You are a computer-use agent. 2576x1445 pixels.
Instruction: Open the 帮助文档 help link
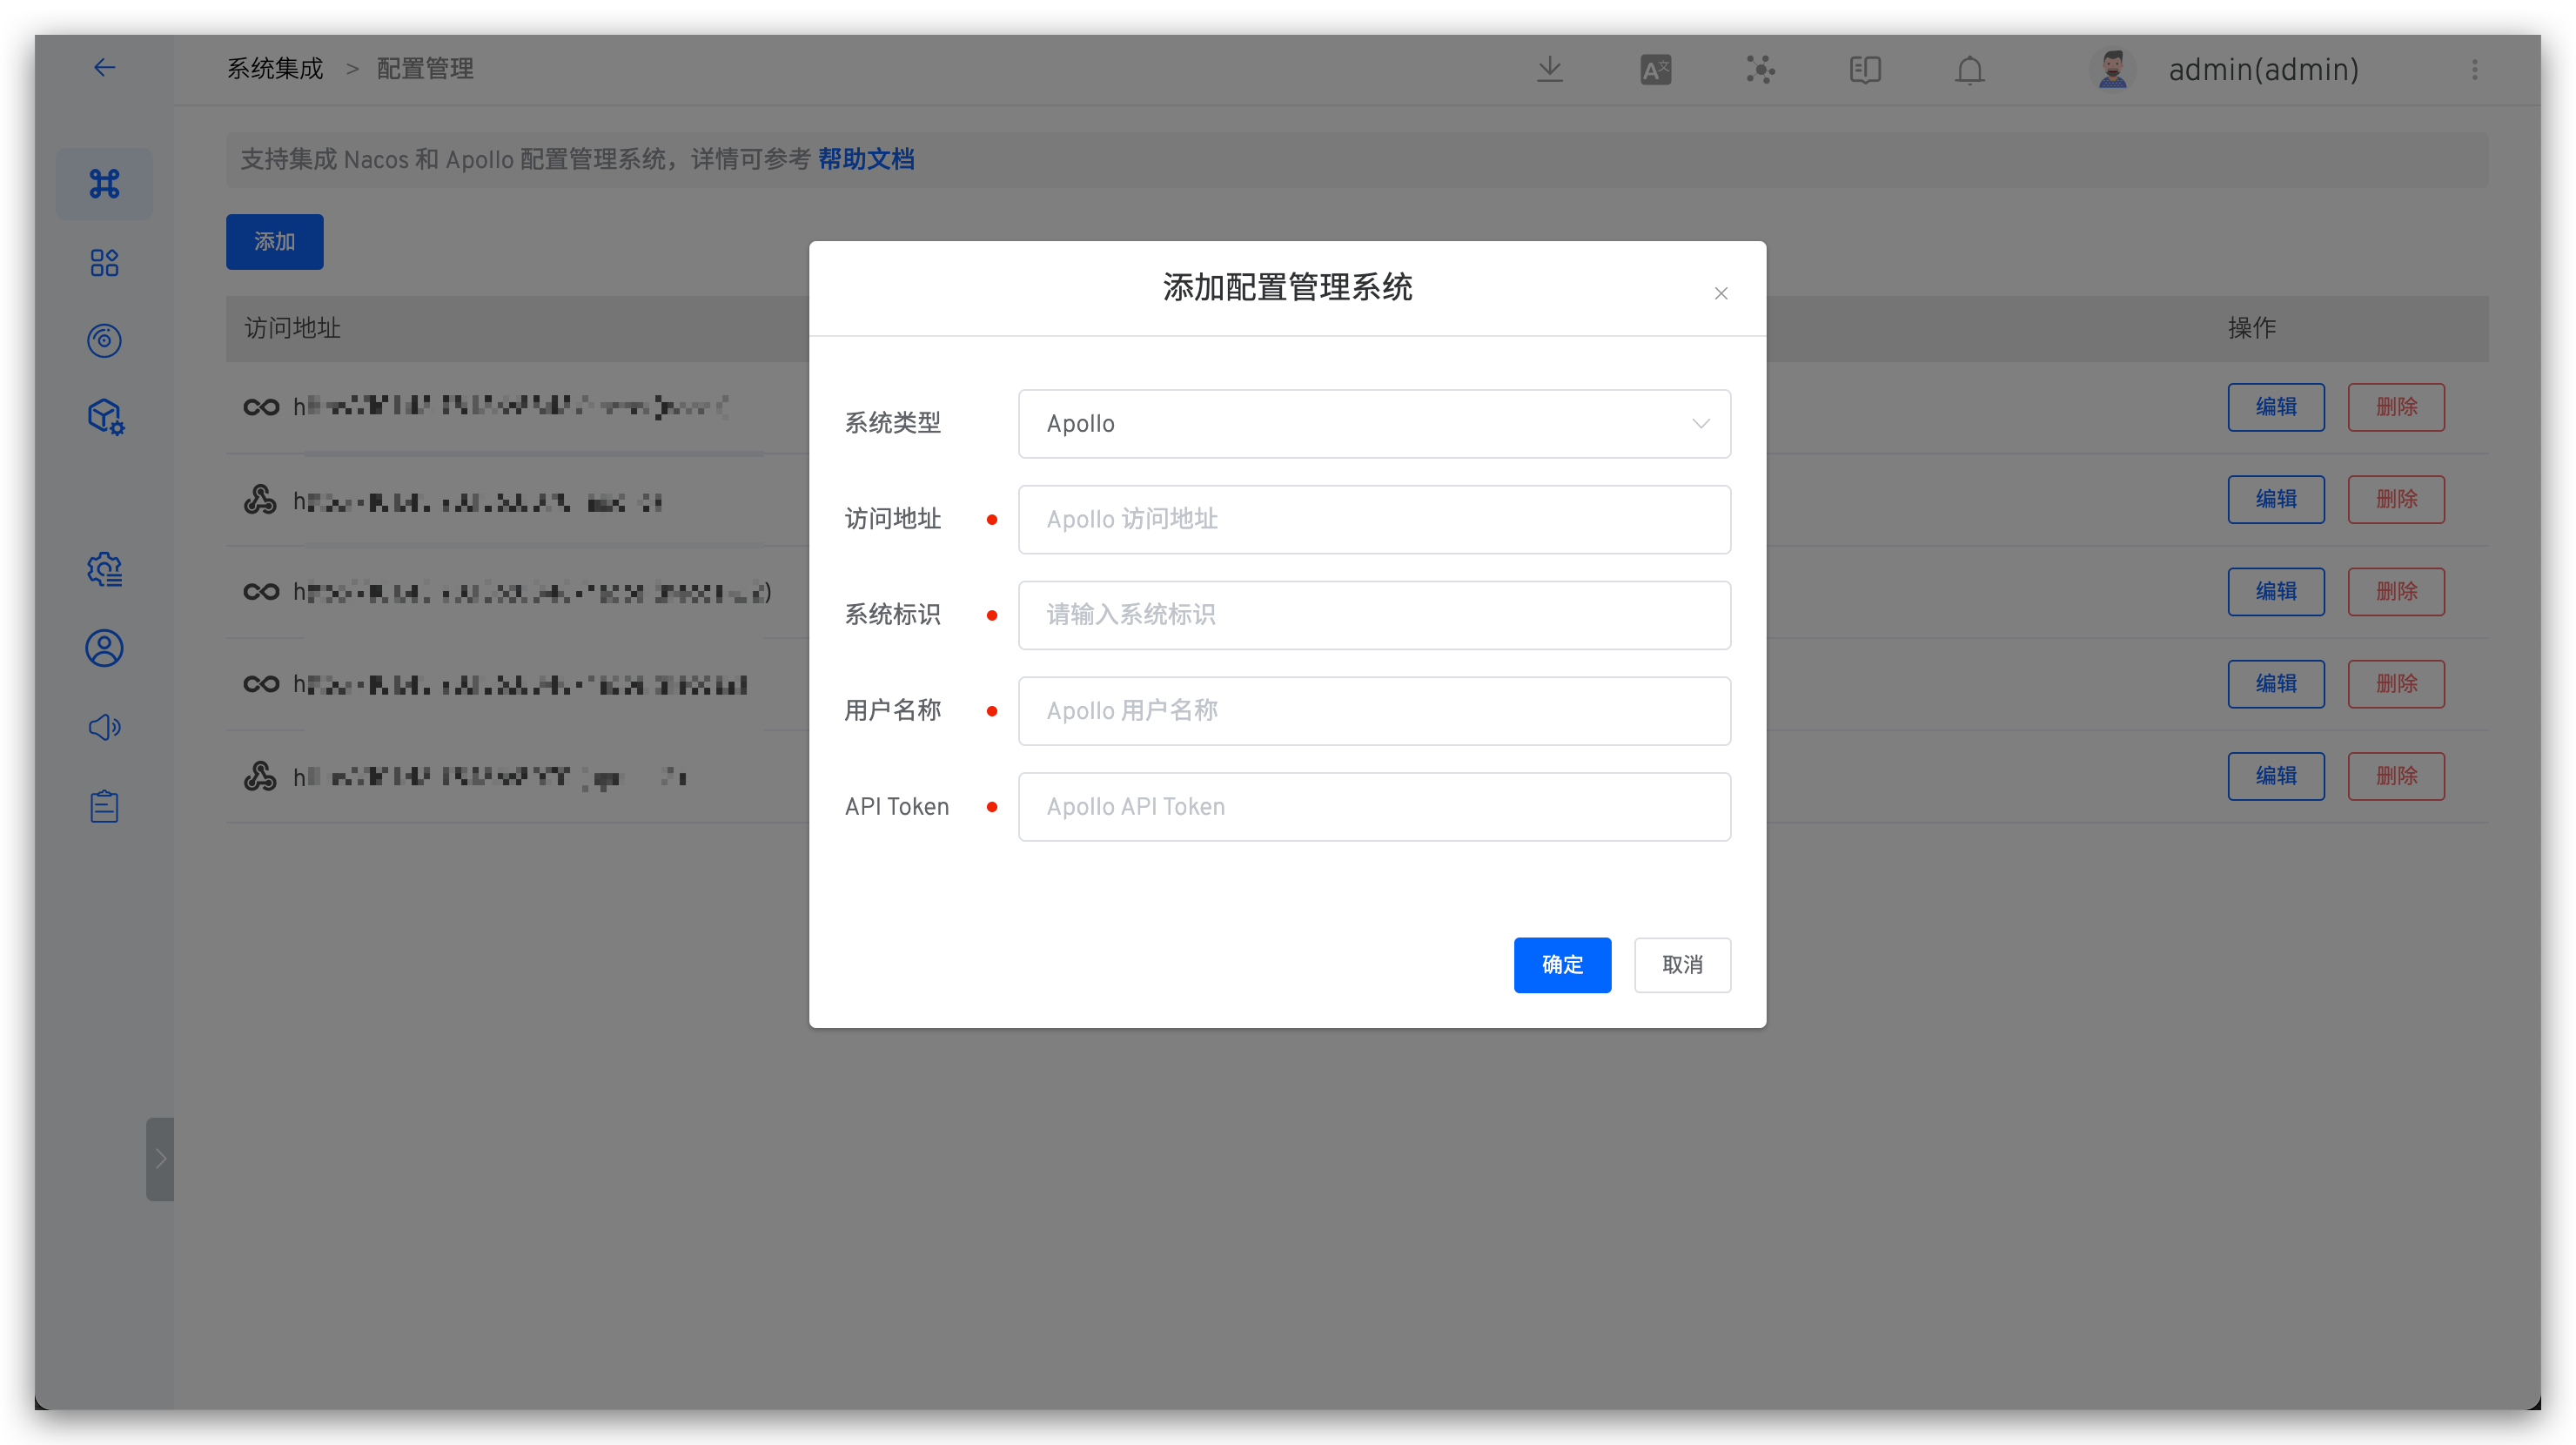click(x=865, y=159)
